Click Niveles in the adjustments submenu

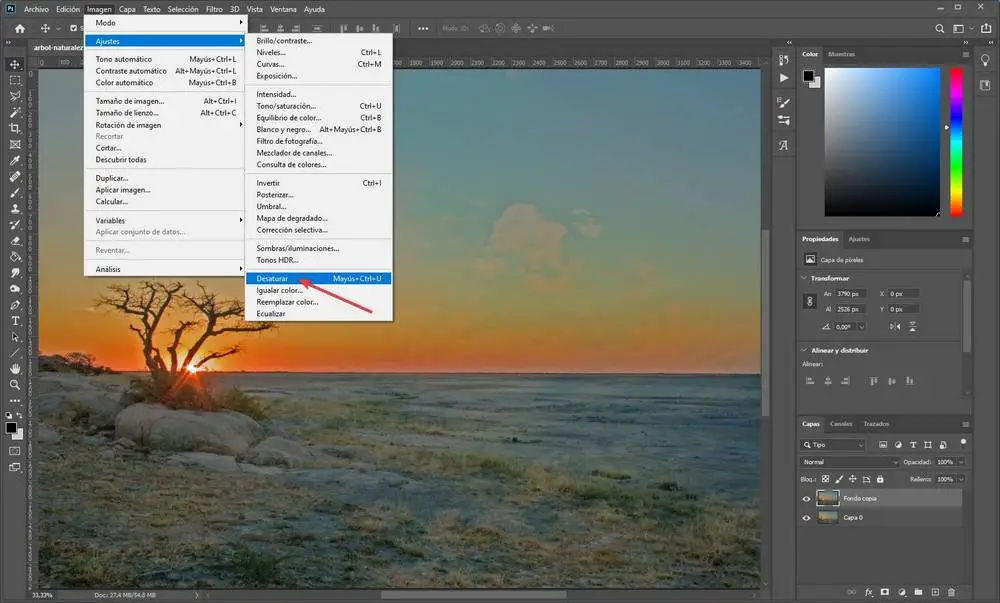(270, 52)
